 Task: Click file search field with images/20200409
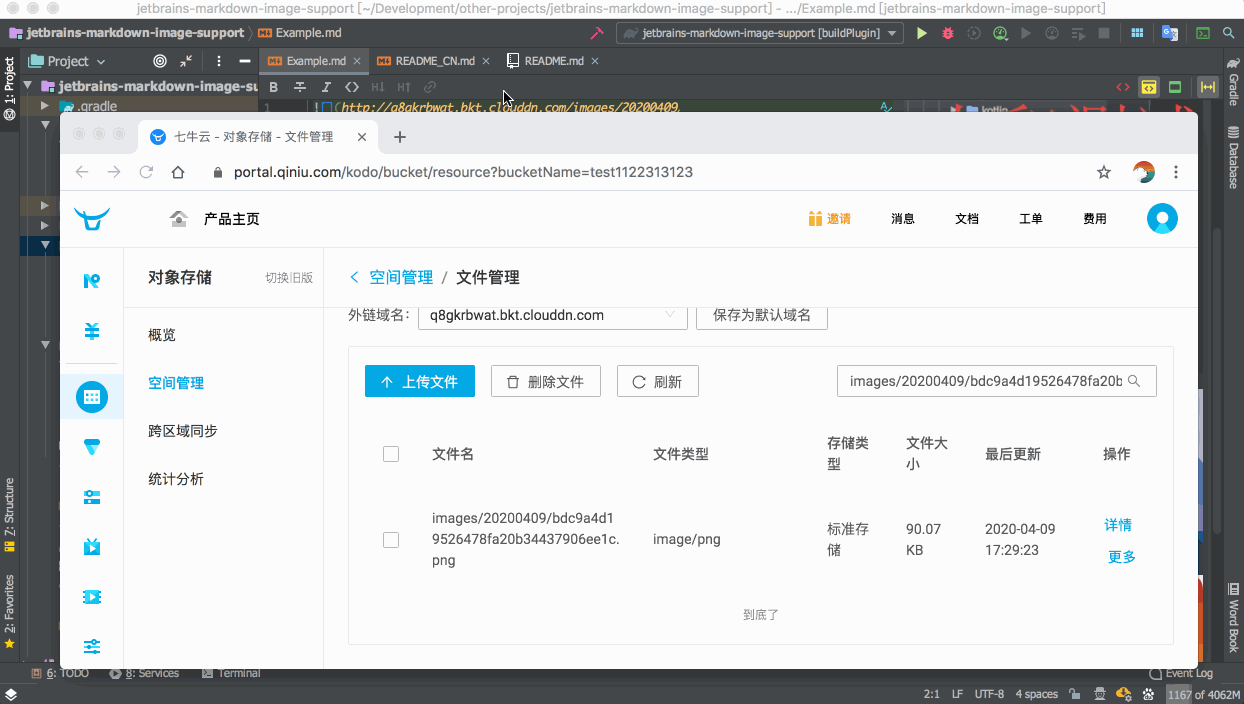click(x=997, y=381)
